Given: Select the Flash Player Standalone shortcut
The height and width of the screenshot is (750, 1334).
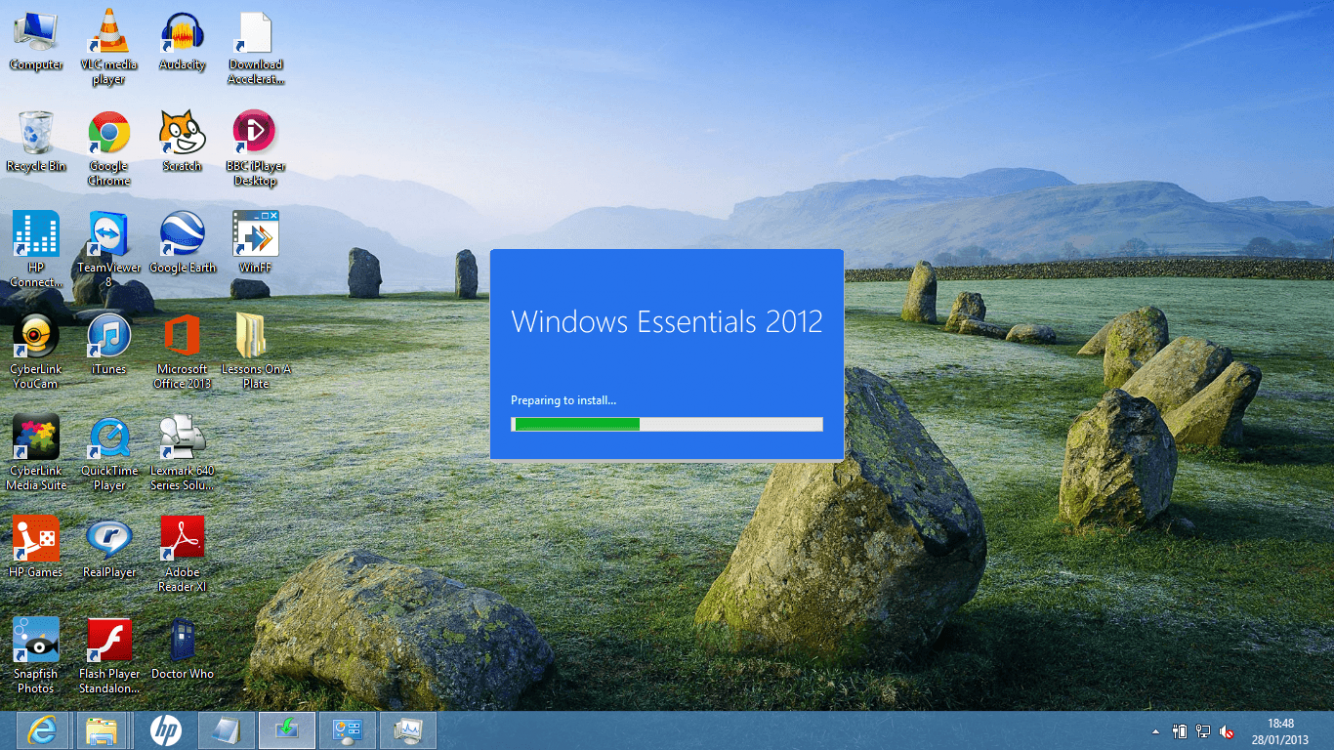Looking at the screenshot, I should point(109,655).
